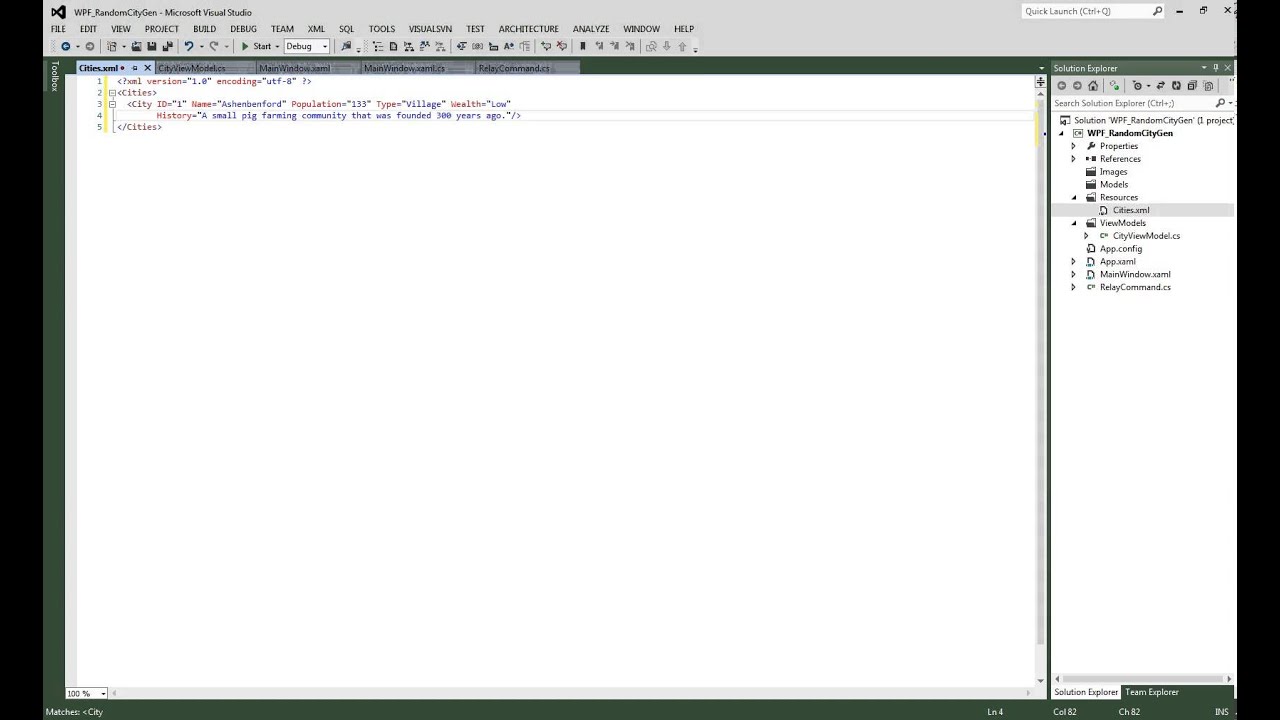Collapse the Resources folder node
Image resolution: width=1280 pixels, height=720 pixels.
point(1074,197)
